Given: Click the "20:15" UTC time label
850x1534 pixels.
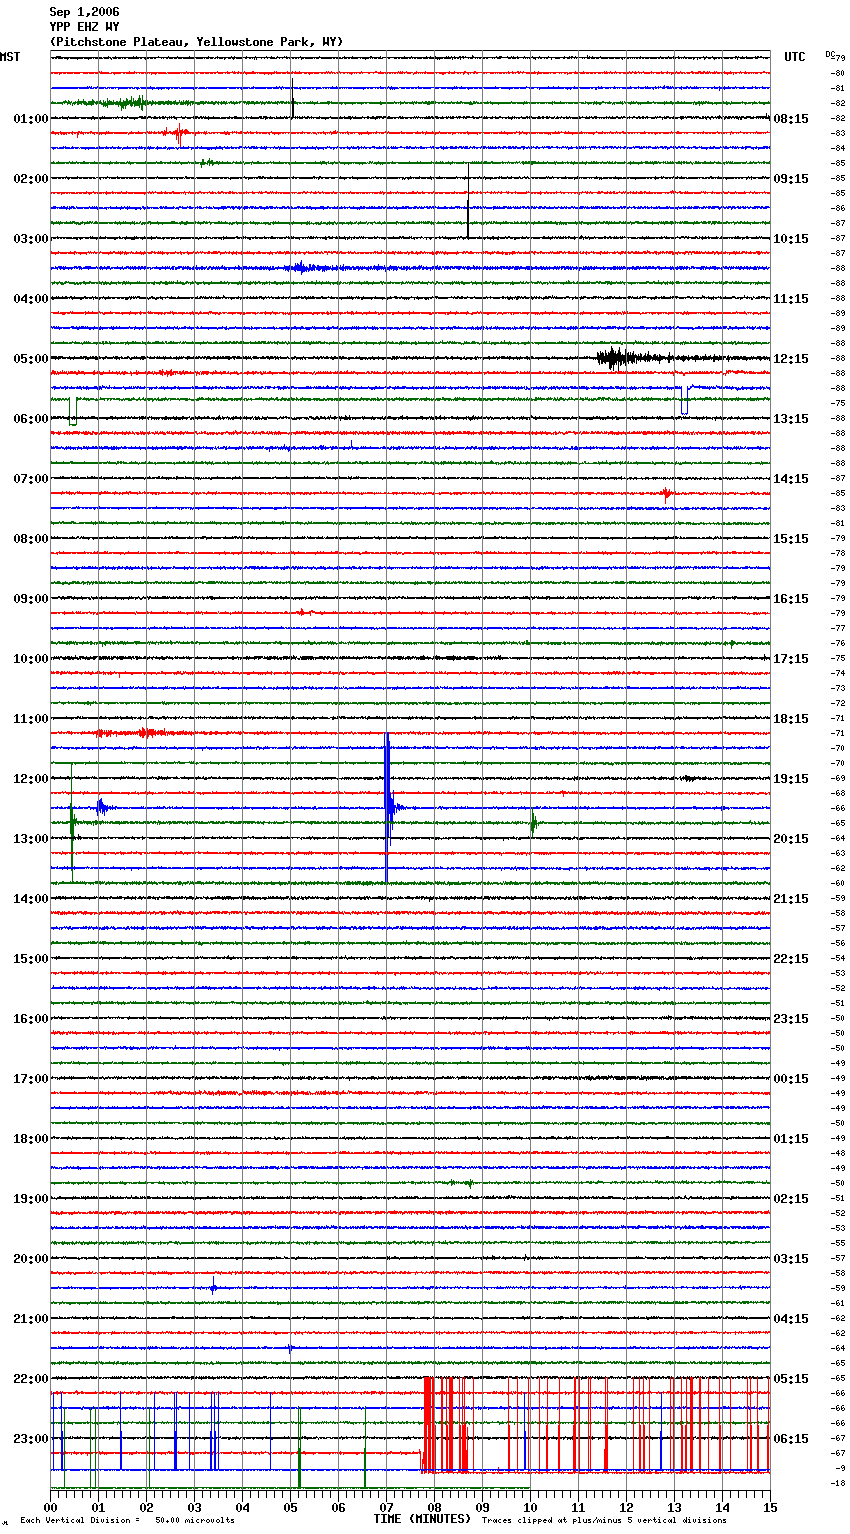Looking at the screenshot, I should pos(791,839).
